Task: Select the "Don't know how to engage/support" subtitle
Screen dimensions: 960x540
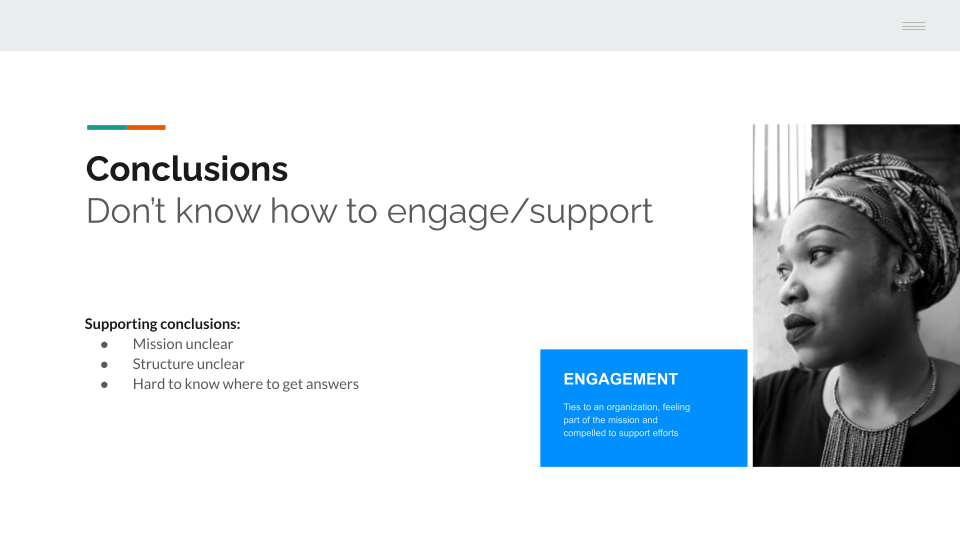Action: pyautogui.click(x=369, y=212)
